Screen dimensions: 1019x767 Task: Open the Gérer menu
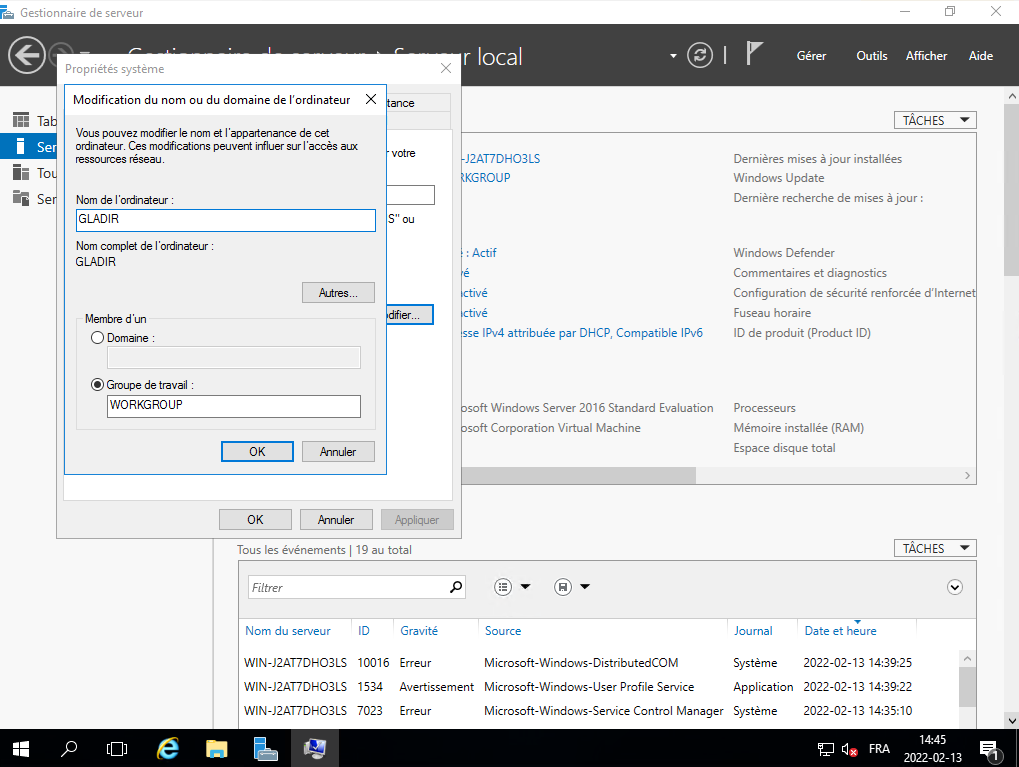(811, 56)
